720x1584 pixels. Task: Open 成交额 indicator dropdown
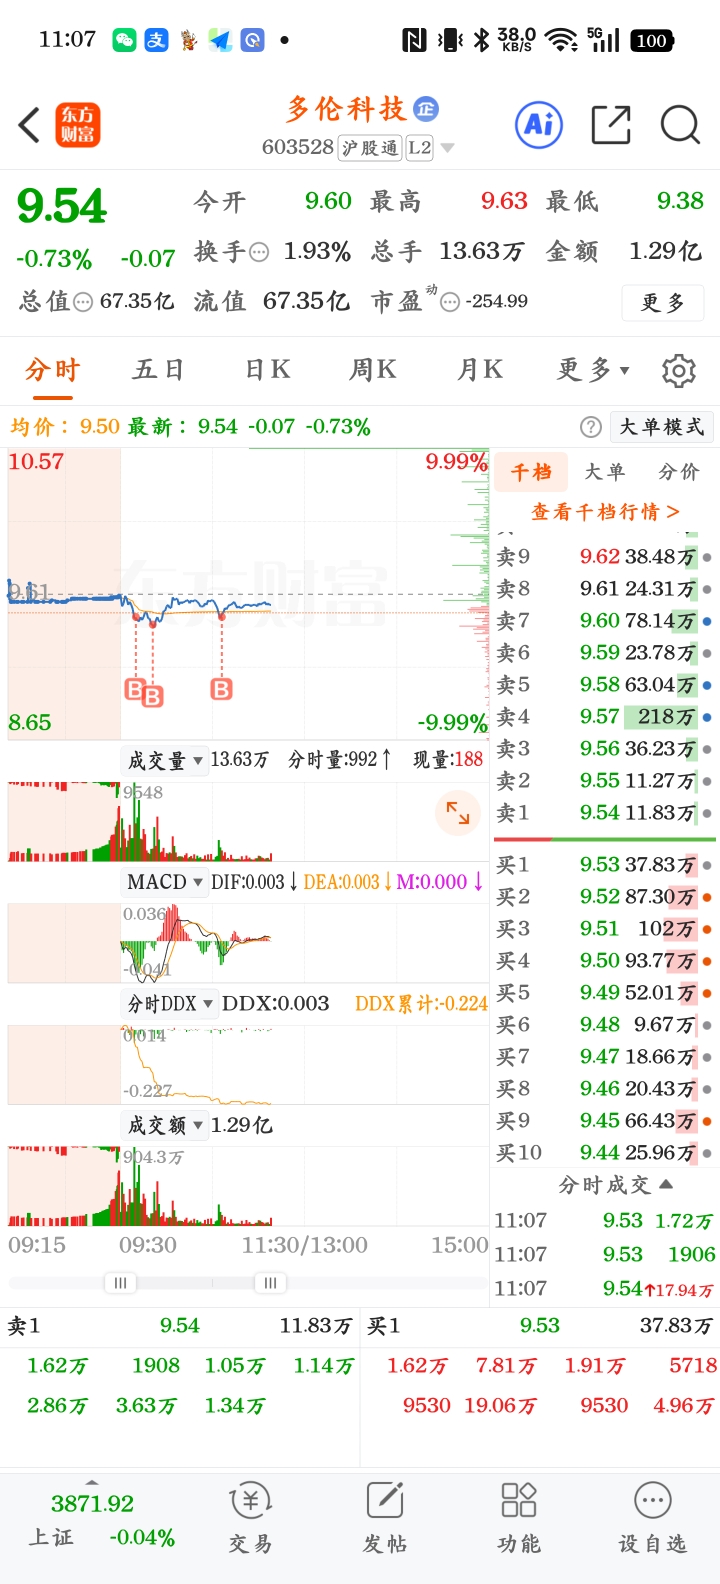tap(164, 1125)
